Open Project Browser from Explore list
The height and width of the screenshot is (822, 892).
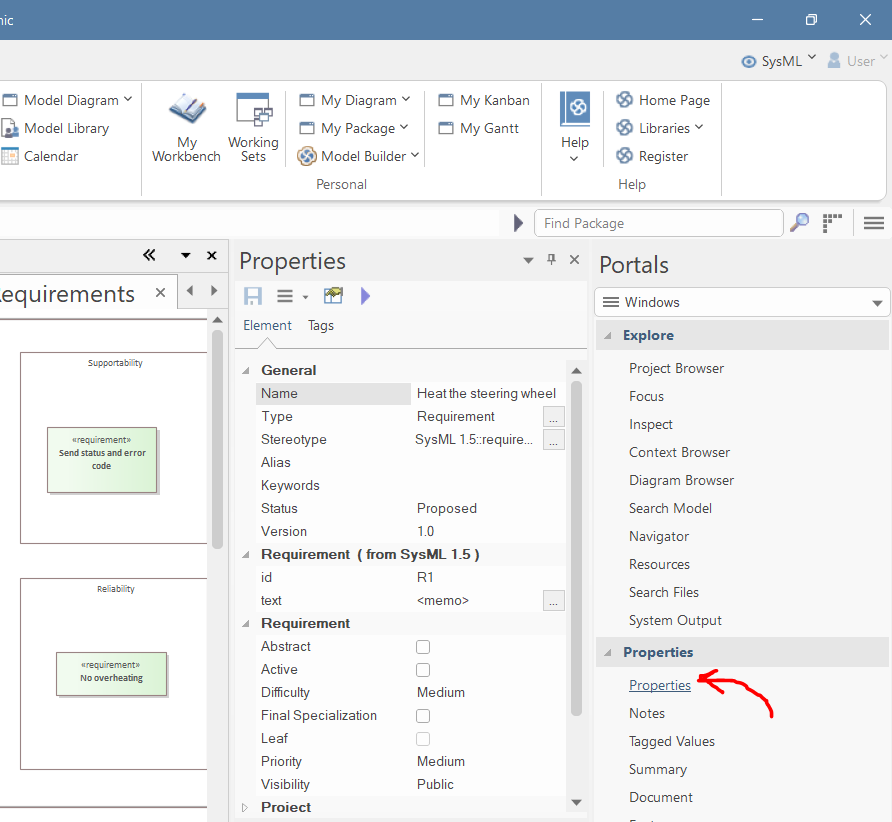(x=676, y=368)
